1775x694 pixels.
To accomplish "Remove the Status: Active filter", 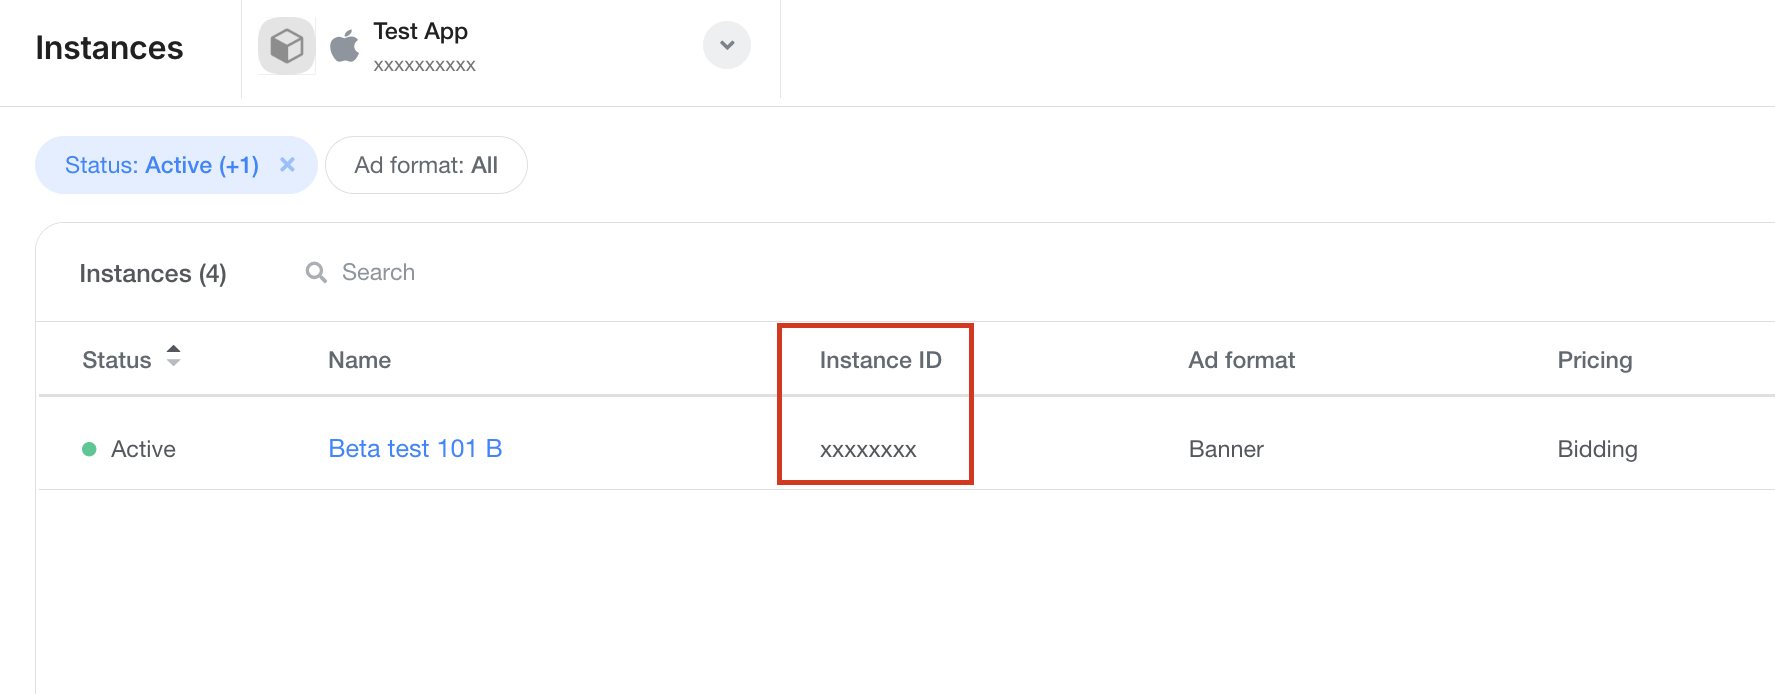I will (x=287, y=165).
